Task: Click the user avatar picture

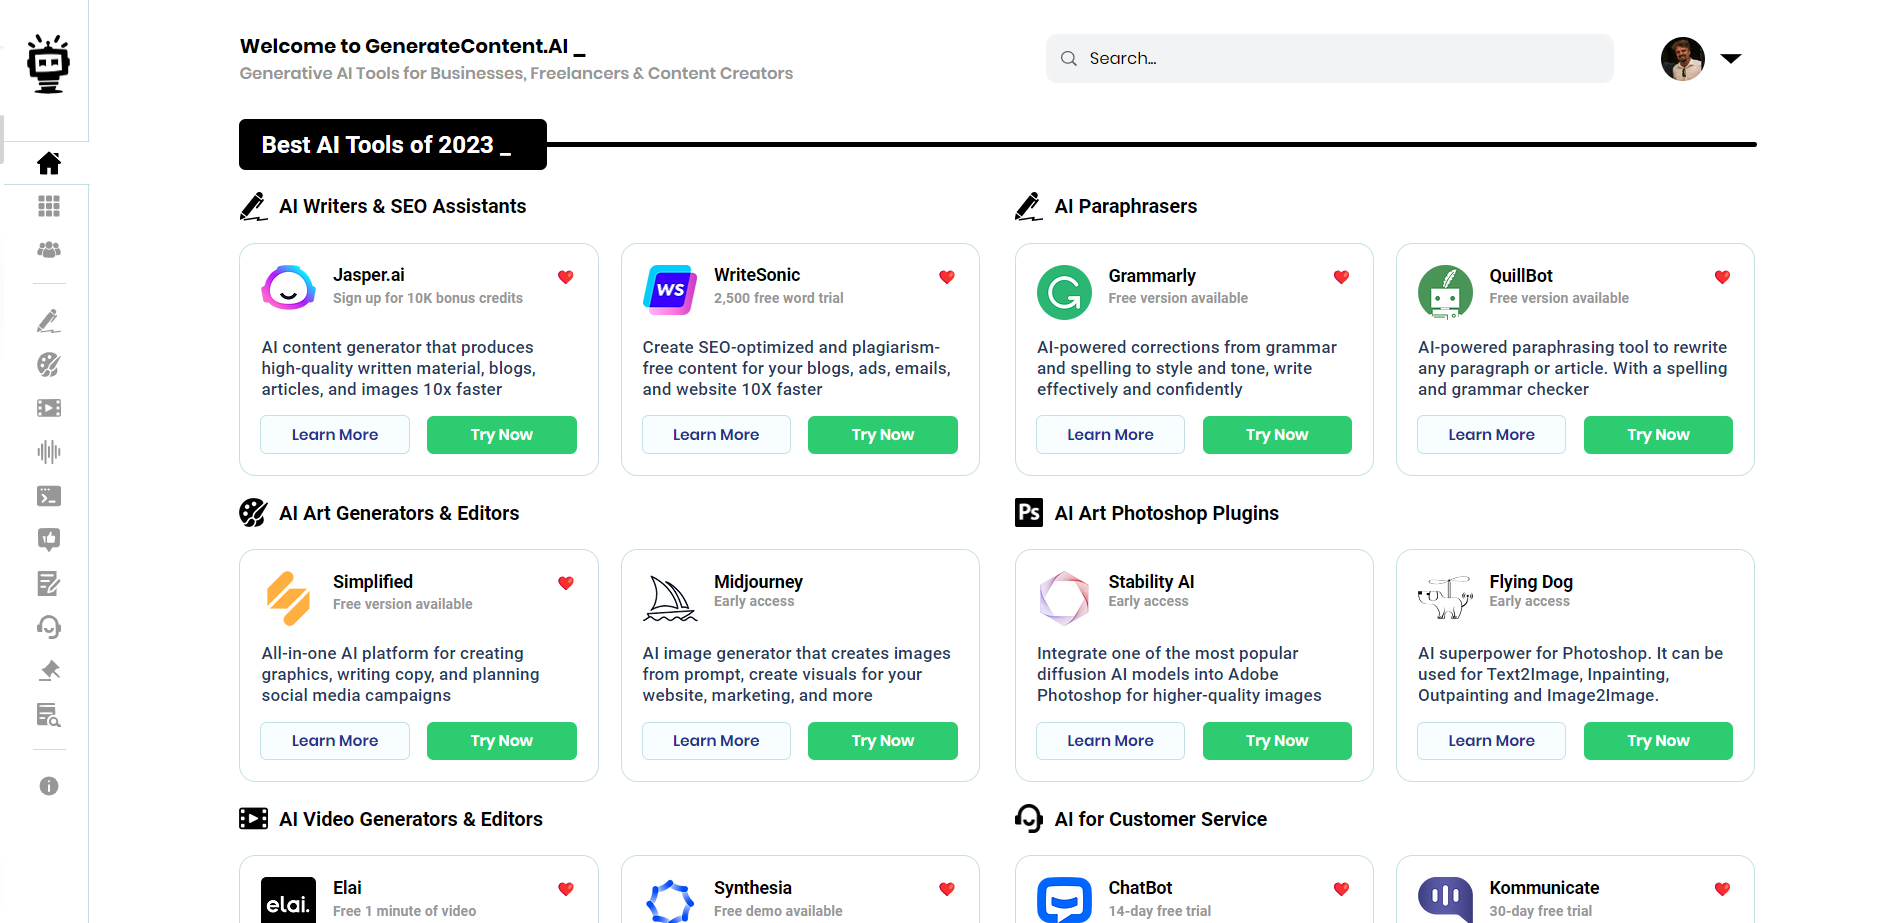Action: (1683, 59)
